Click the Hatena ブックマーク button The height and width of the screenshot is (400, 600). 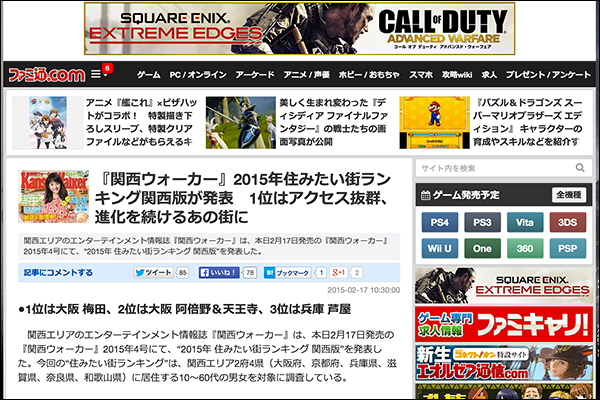[x=288, y=272]
